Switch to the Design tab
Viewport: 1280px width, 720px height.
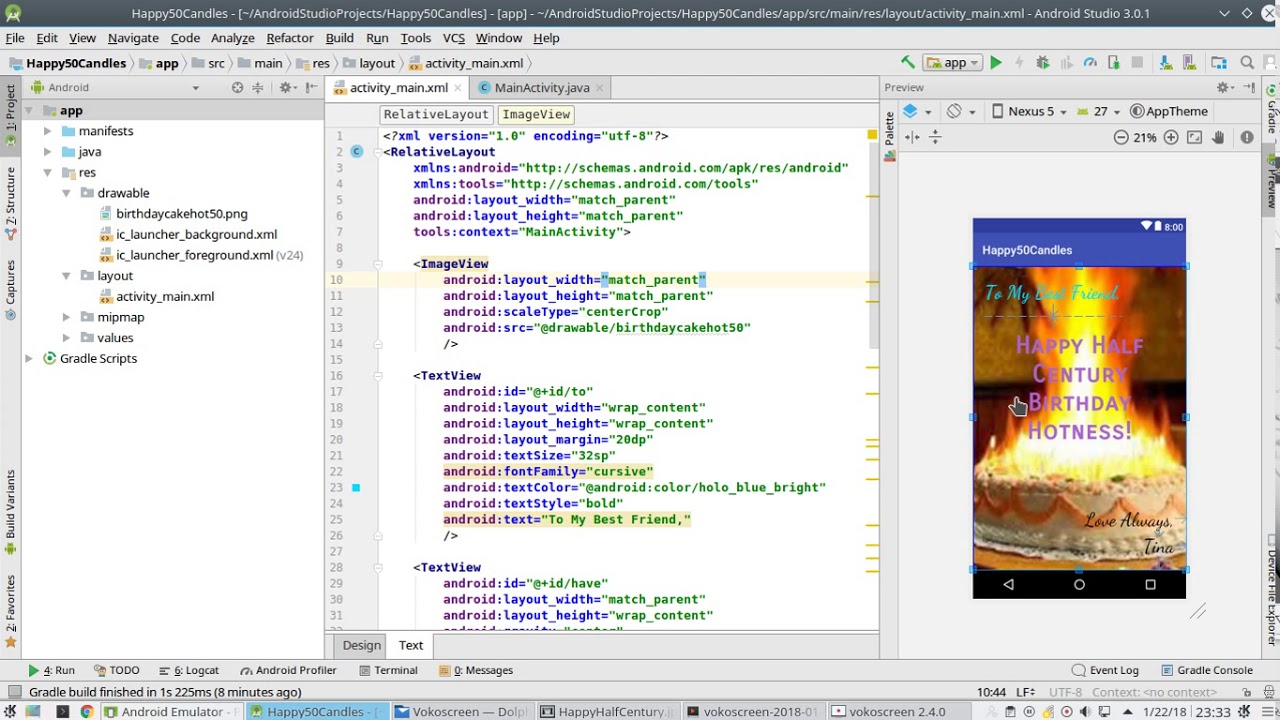[361, 646]
